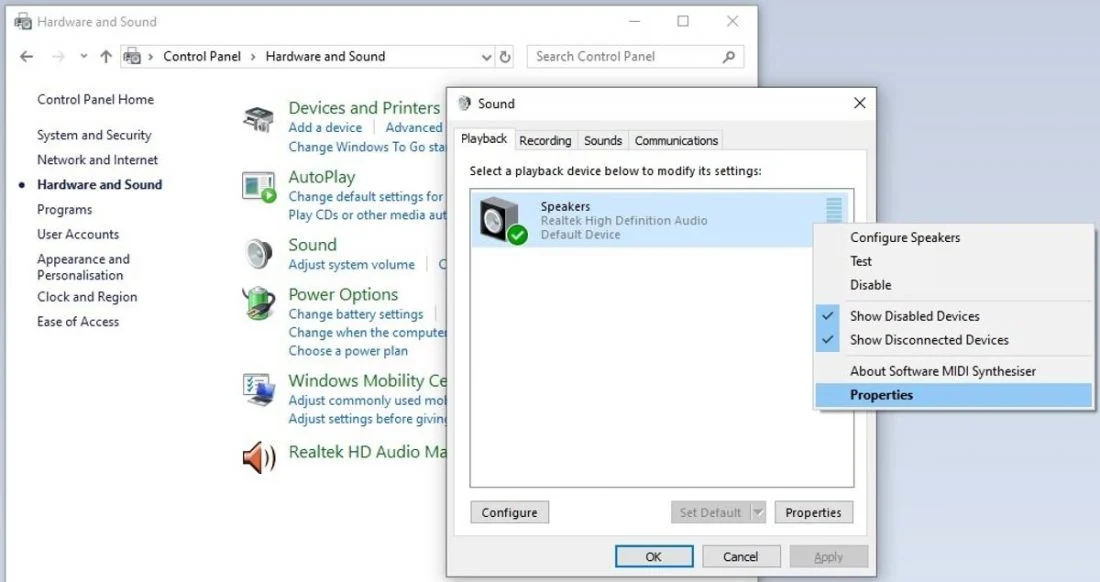This screenshot has width=1100, height=582.
Task: Open the Sound heading link
Action: click(313, 245)
